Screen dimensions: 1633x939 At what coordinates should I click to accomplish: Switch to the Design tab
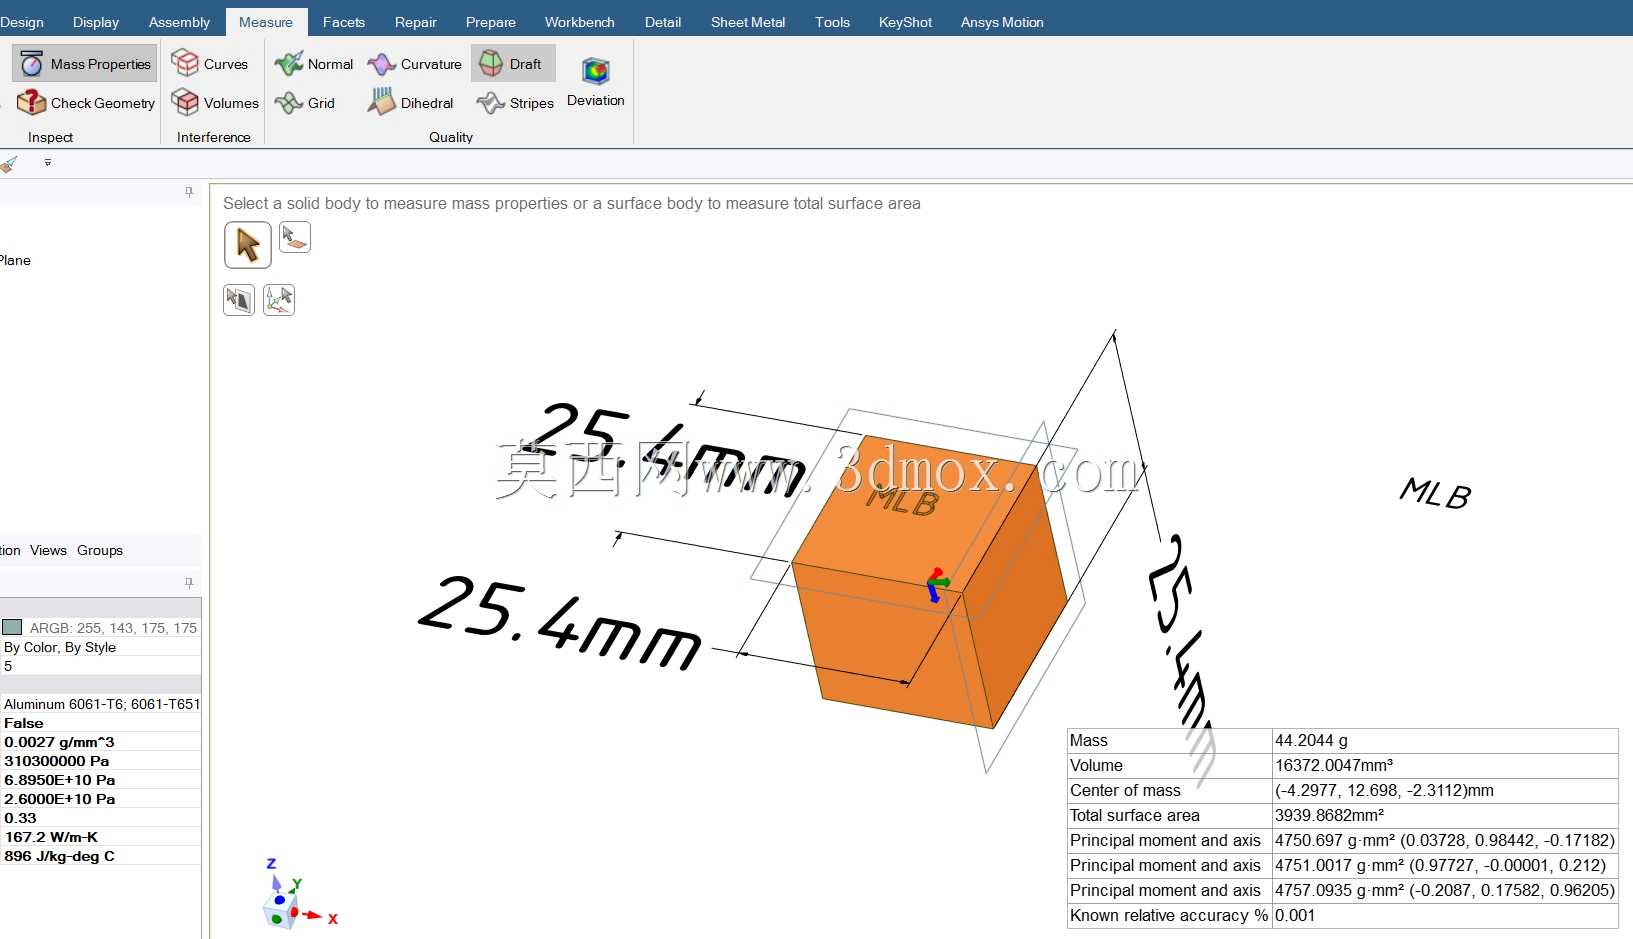[x=22, y=22]
